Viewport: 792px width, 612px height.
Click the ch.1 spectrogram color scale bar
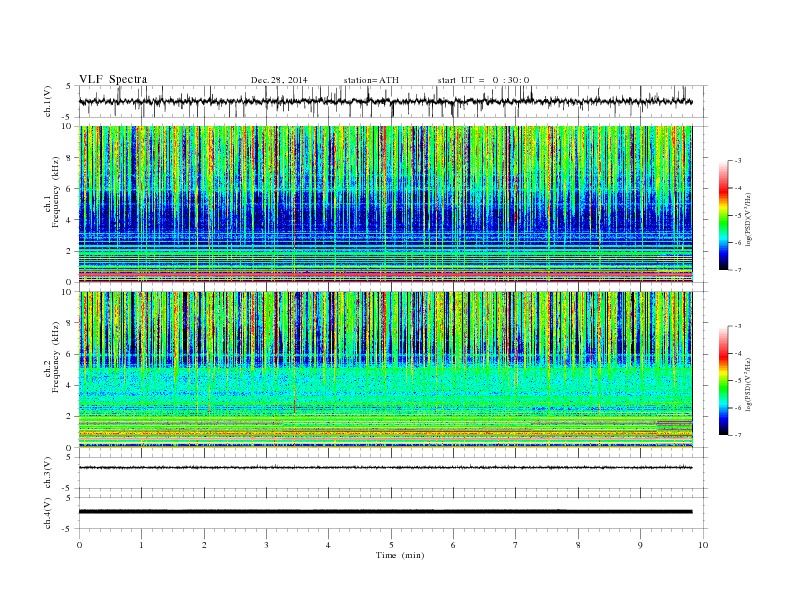tap(723, 215)
